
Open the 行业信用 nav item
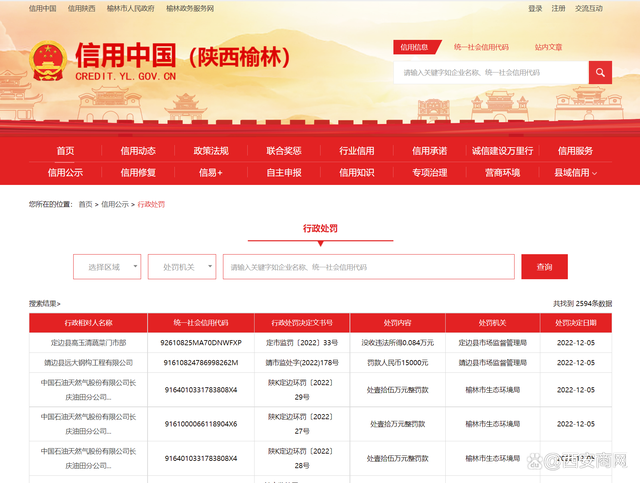(x=357, y=151)
